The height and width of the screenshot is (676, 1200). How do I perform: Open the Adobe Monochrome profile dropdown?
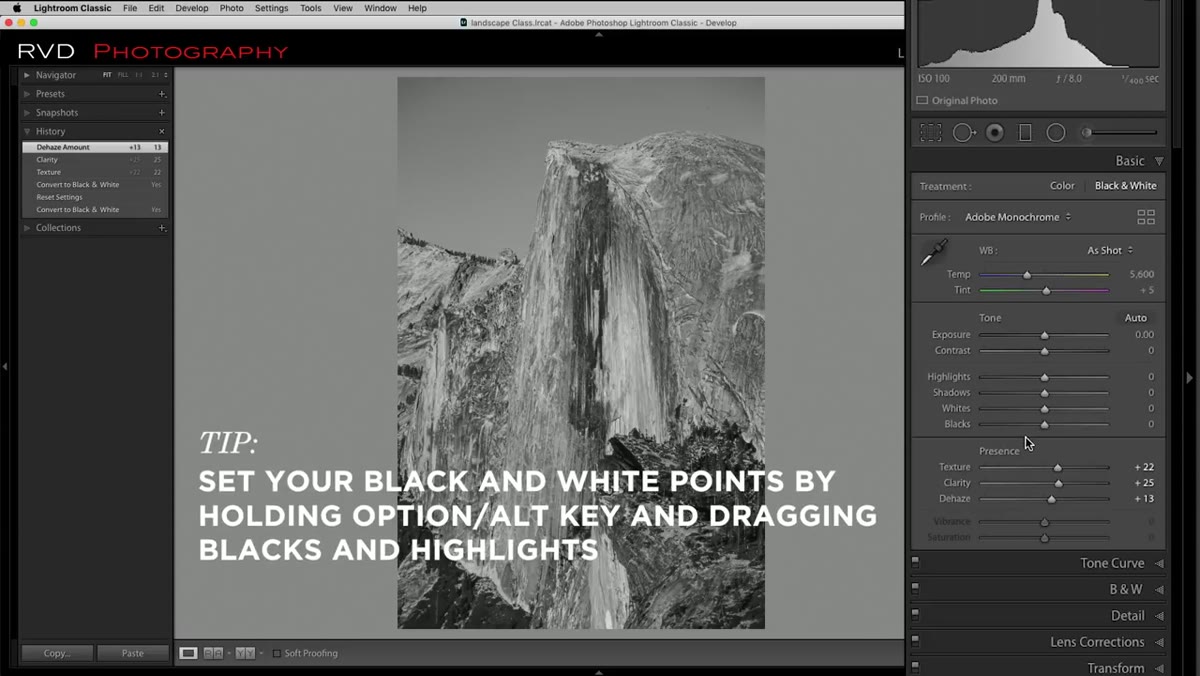click(x=1018, y=217)
